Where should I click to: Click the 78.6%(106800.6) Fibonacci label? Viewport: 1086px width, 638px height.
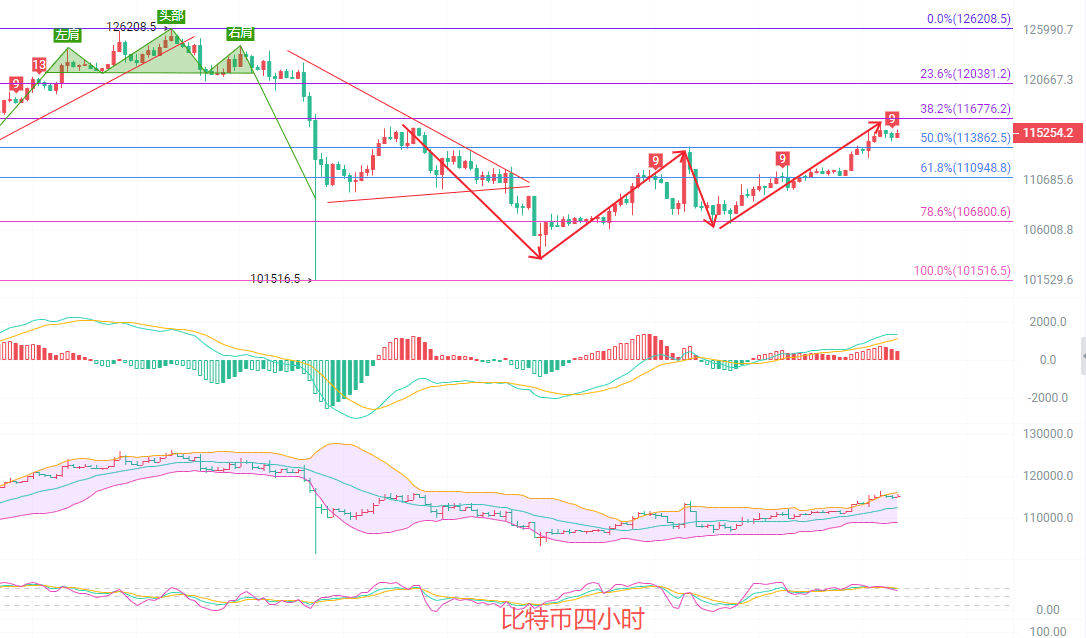(965, 212)
